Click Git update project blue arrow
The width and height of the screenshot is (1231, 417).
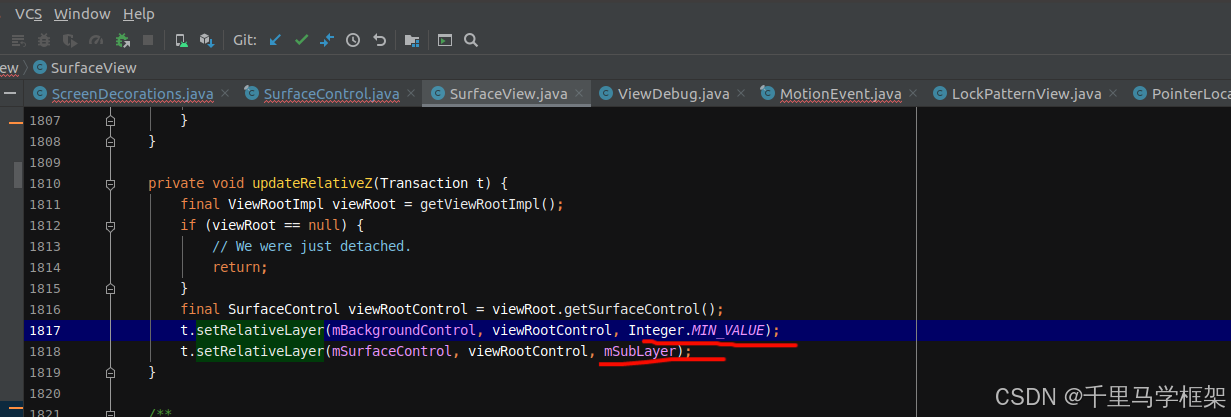pyautogui.click(x=275, y=40)
